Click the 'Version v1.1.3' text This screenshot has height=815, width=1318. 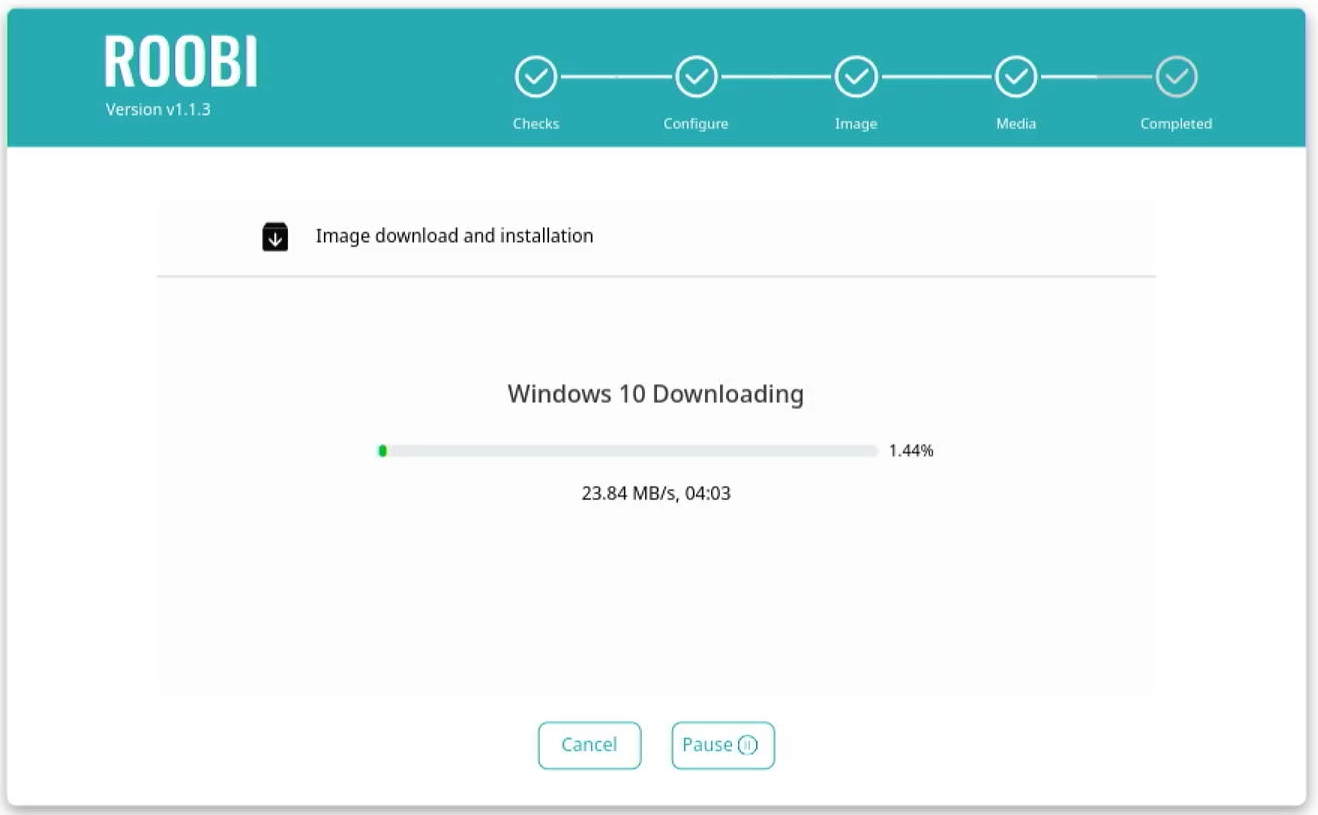(158, 109)
